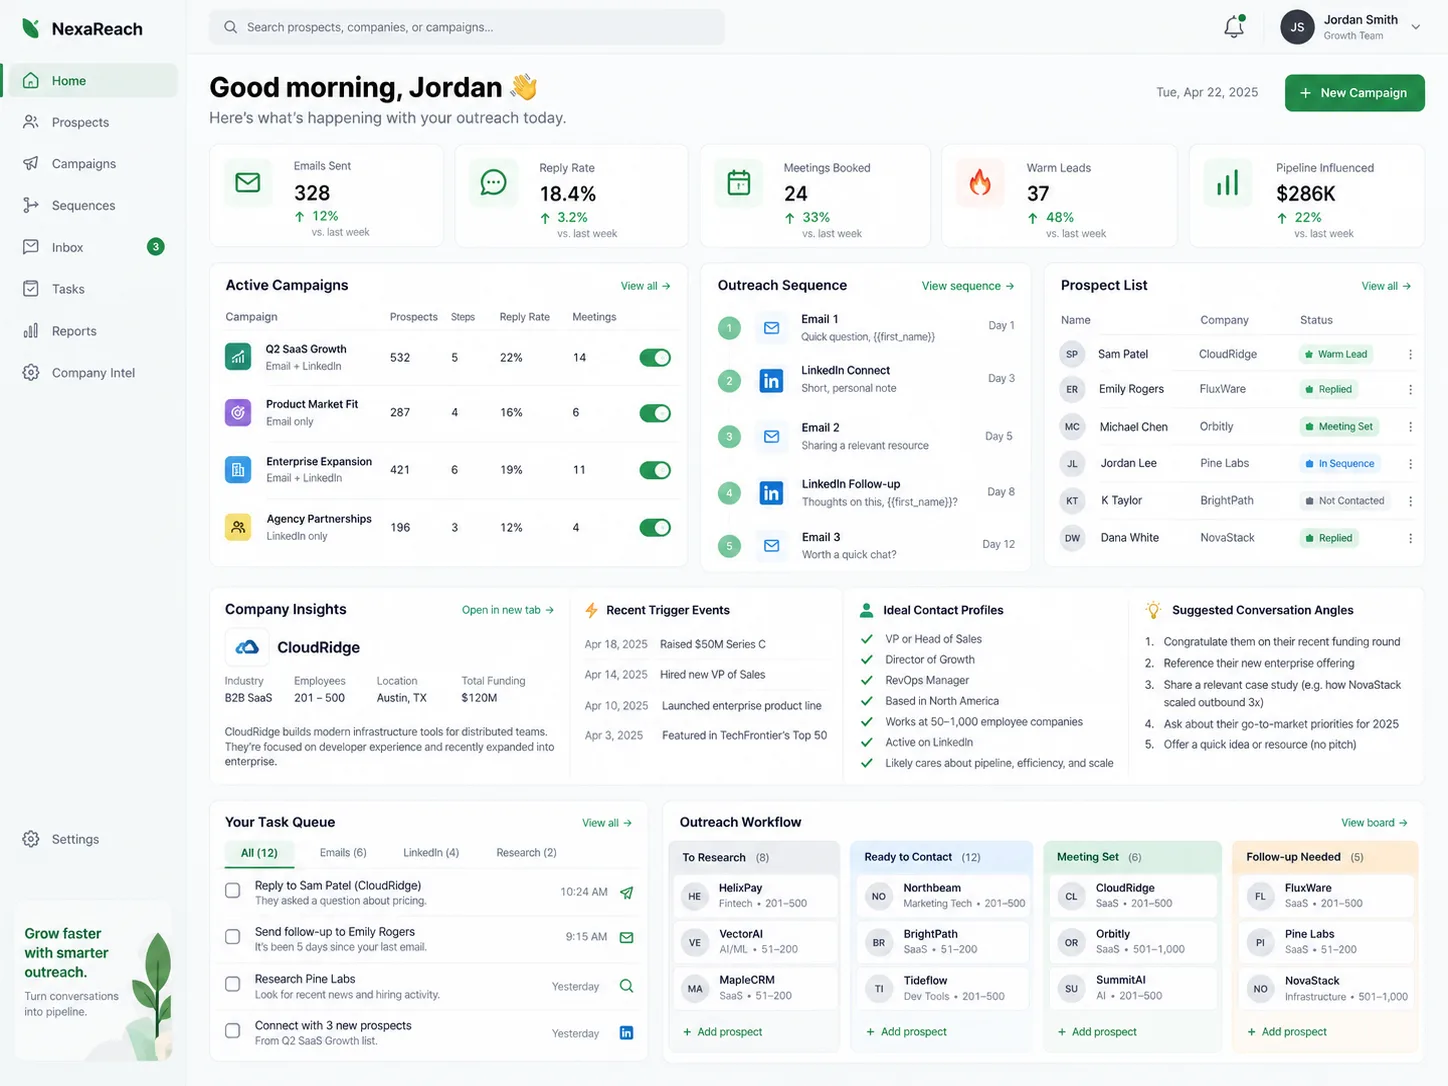Open the notifications bell
Viewport: 1448px width, 1086px height.
pos(1234,27)
